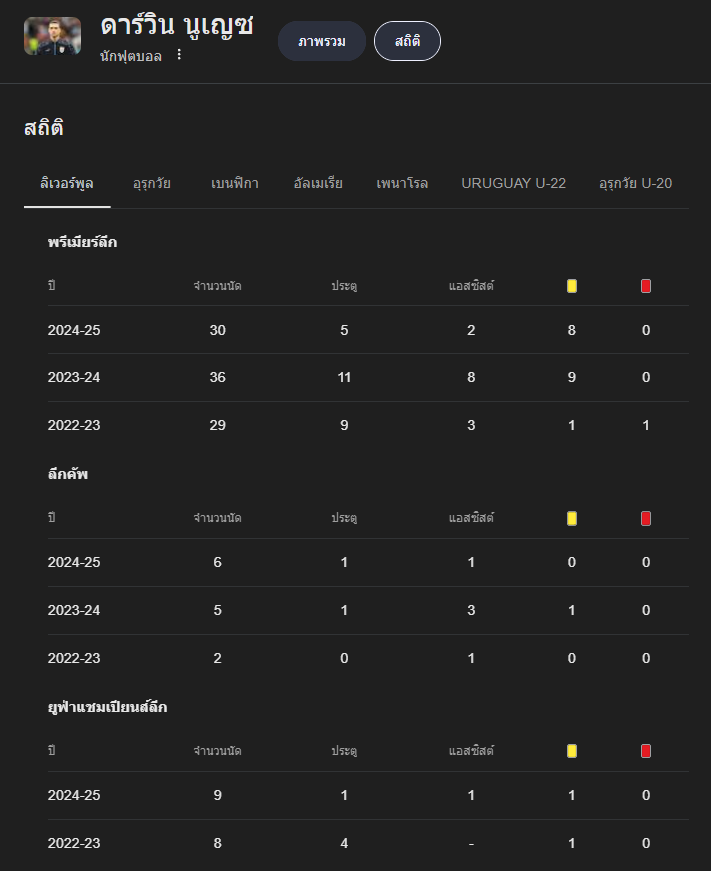
Task: Click the yellow card icon in ลีกคัพ header
Action: tap(572, 518)
